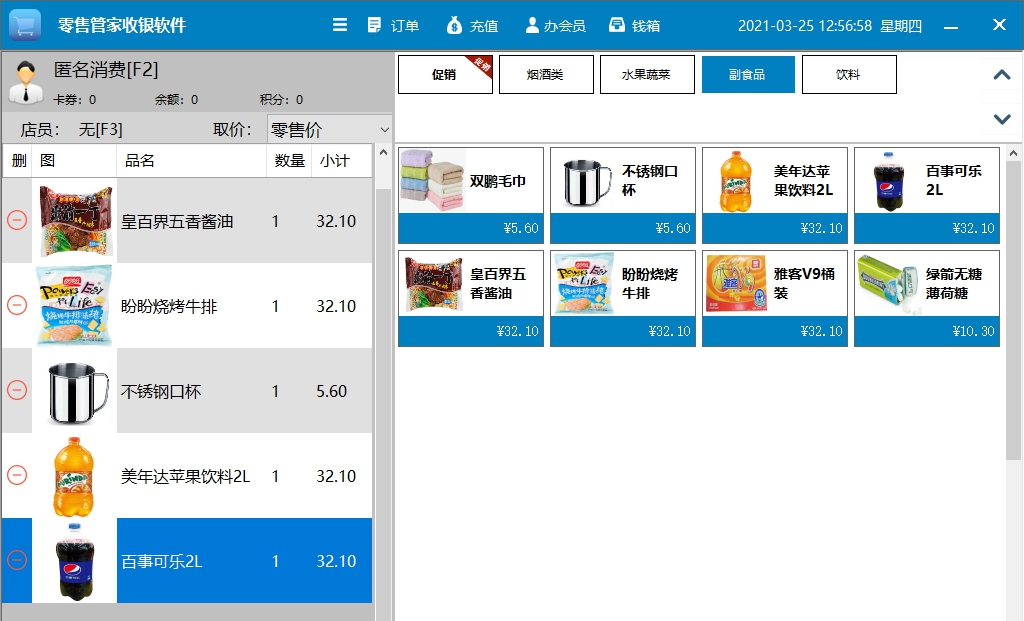Switch to the 水果蔬菜 category tab
The height and width of the screenshot is (621, 1024).
tap(646, 74)
